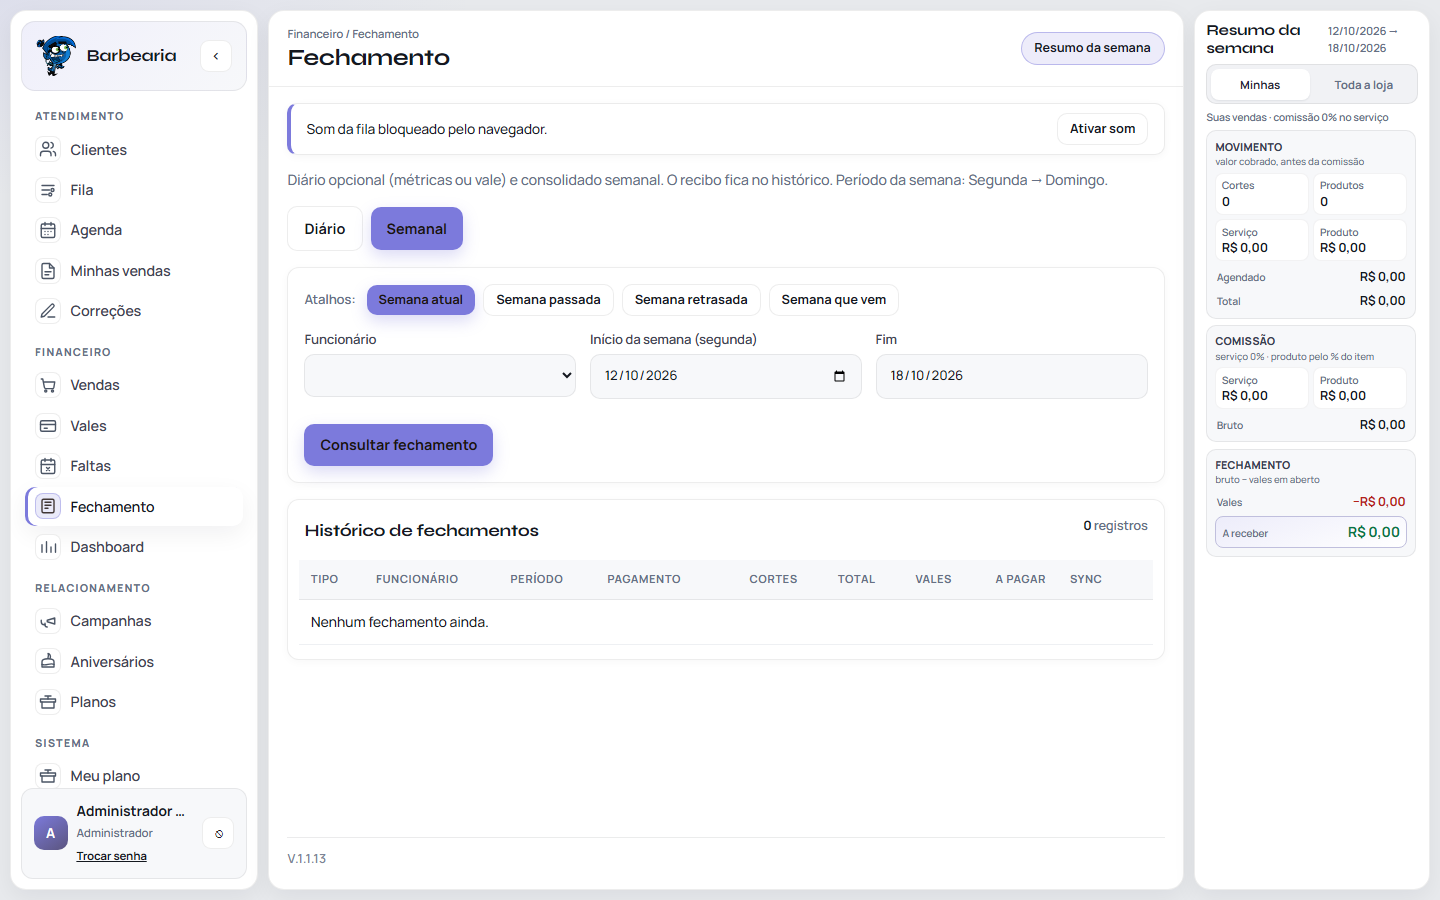Pick the Semana retrasada shortcut
The width and height of the screenshot is (1440, 900).
point(691,300)
